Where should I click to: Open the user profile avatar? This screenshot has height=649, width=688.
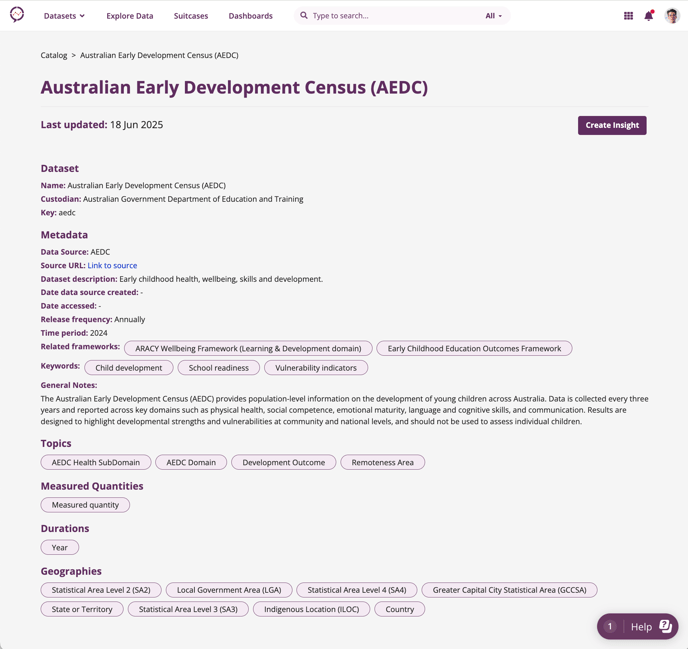pyautogui.click(x=672, y=16)
